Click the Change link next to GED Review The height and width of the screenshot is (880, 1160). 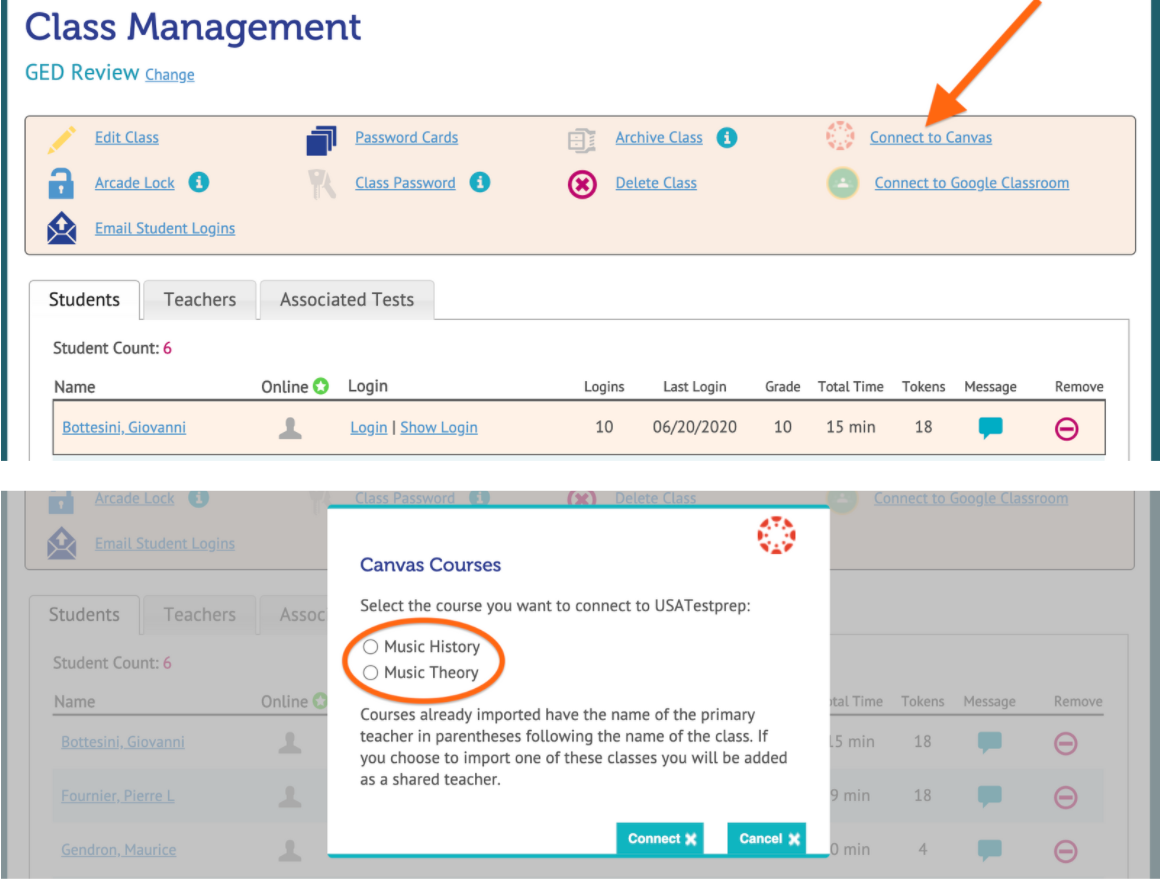[169, 75]
